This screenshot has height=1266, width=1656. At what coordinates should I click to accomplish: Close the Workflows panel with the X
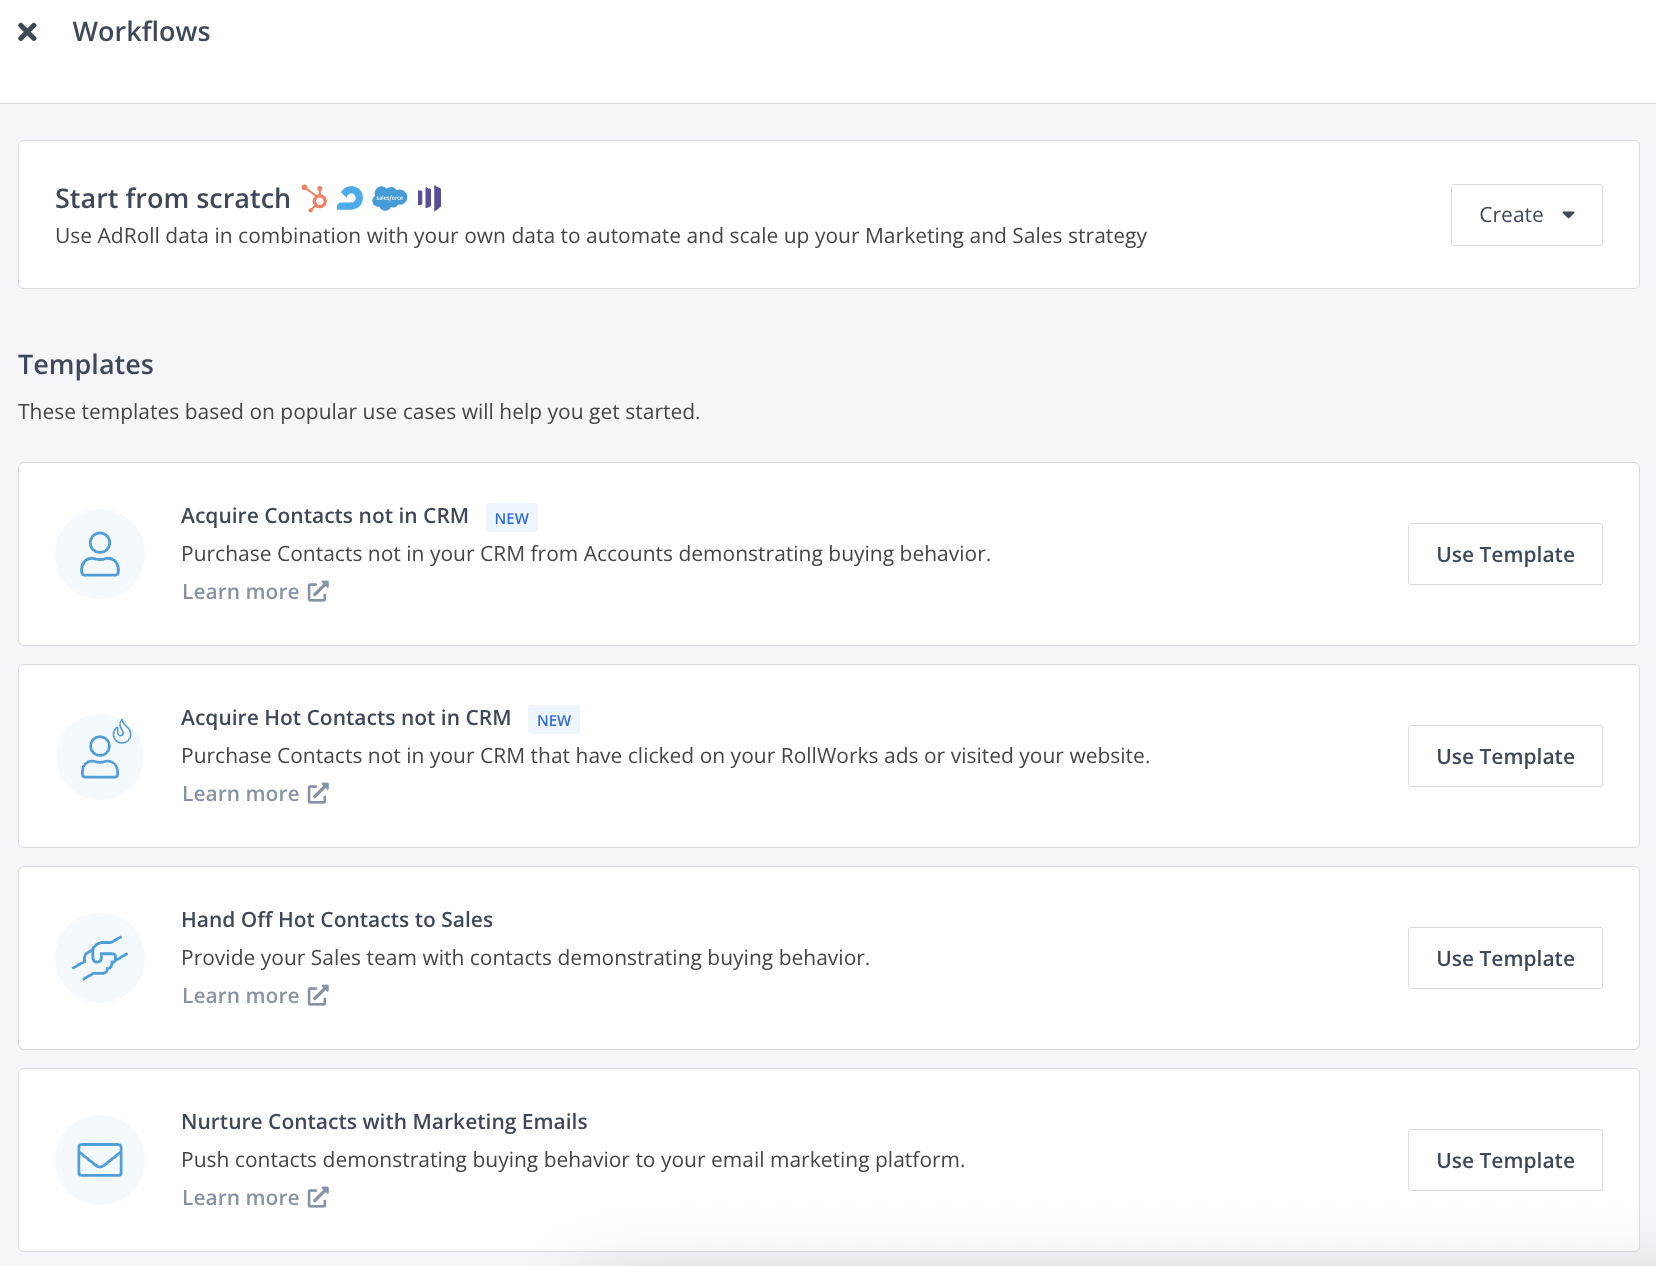coord(28,32)
